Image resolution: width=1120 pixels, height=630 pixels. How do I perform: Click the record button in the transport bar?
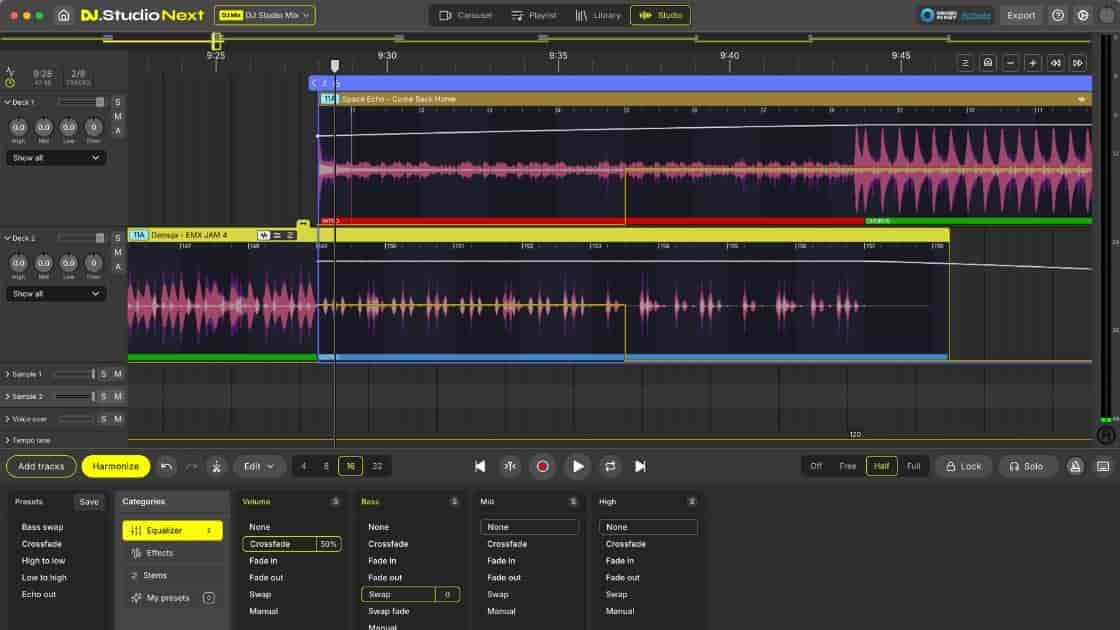click(543, 465)
